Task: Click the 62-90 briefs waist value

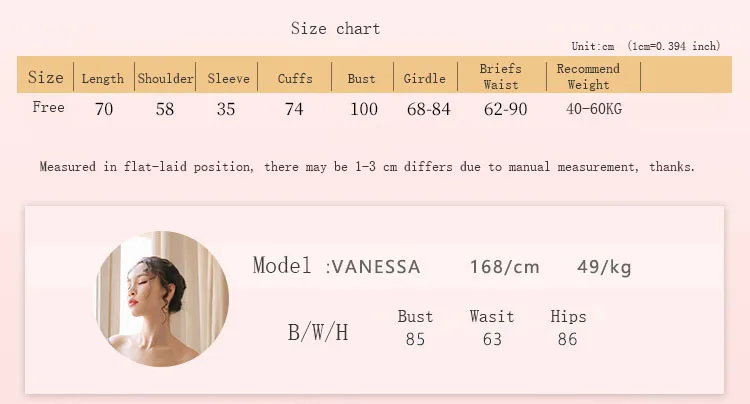Action: pyautogui.click(x=505, y=109)
